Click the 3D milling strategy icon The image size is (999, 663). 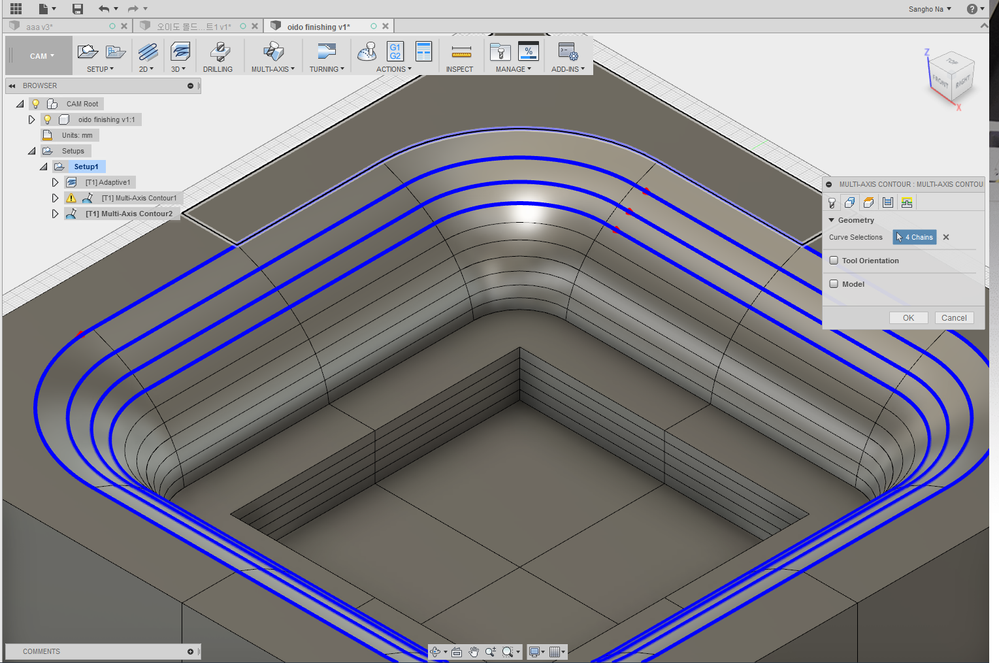click(180, 52)
